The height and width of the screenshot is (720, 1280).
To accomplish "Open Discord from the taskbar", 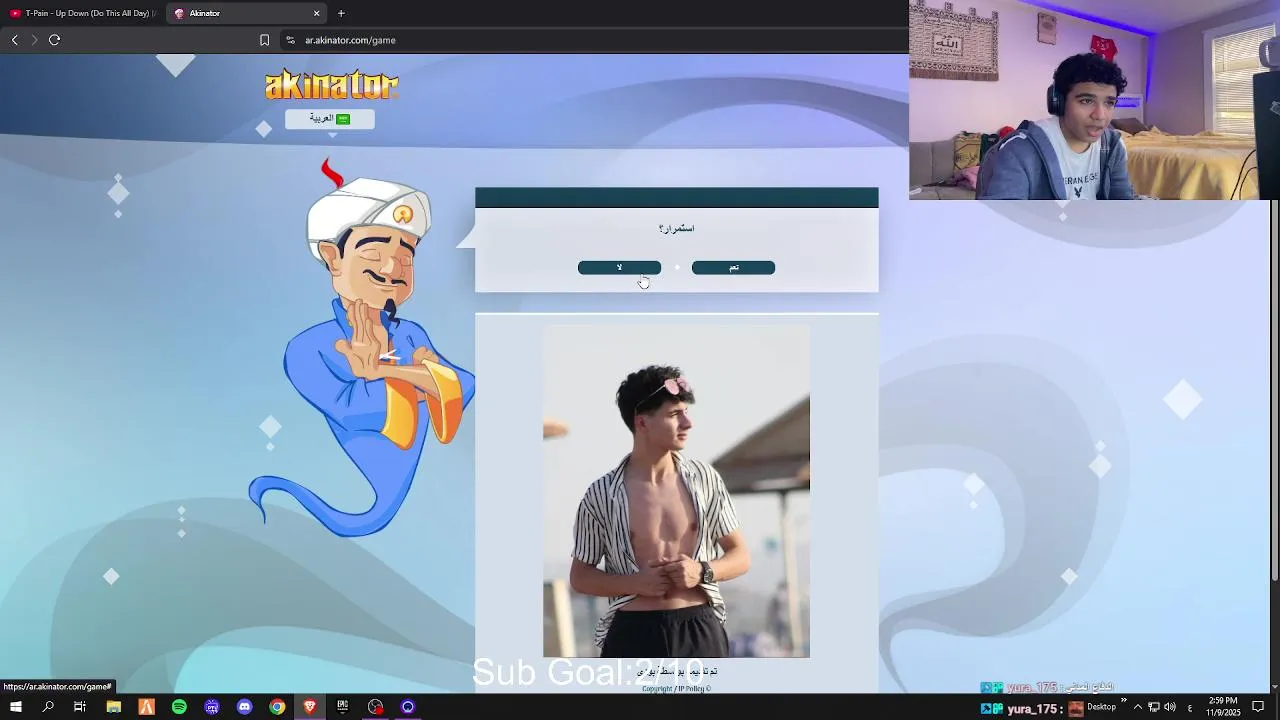I will coord(245,707).
